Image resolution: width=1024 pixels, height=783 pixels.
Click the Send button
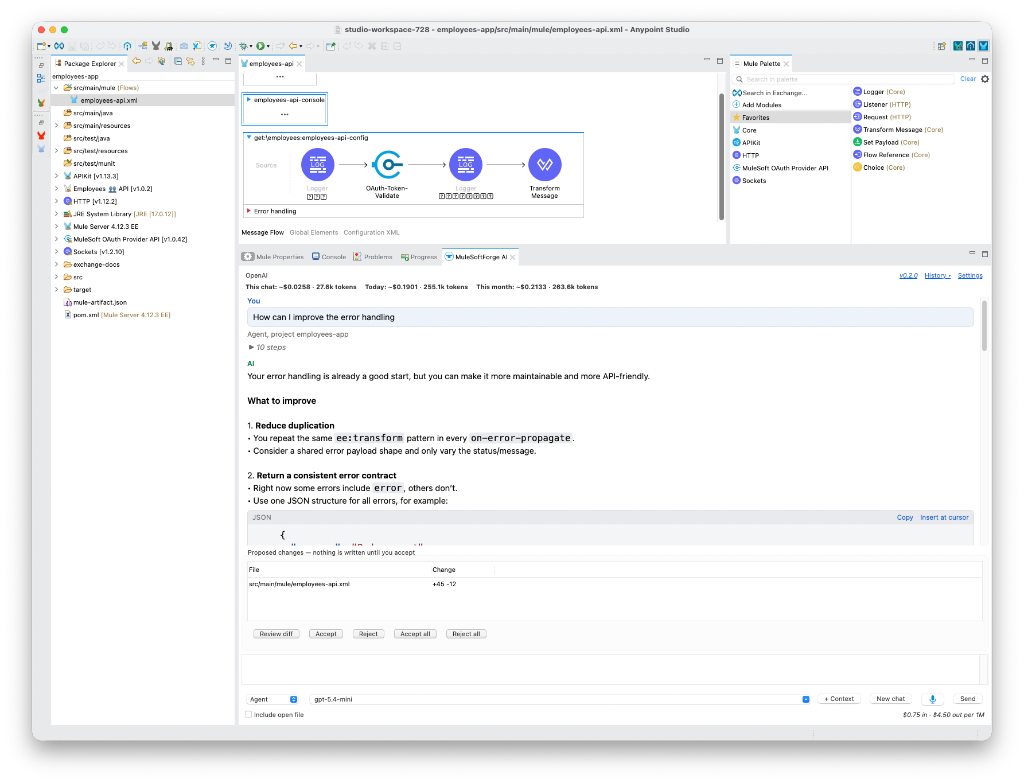(x=968, y=699)
